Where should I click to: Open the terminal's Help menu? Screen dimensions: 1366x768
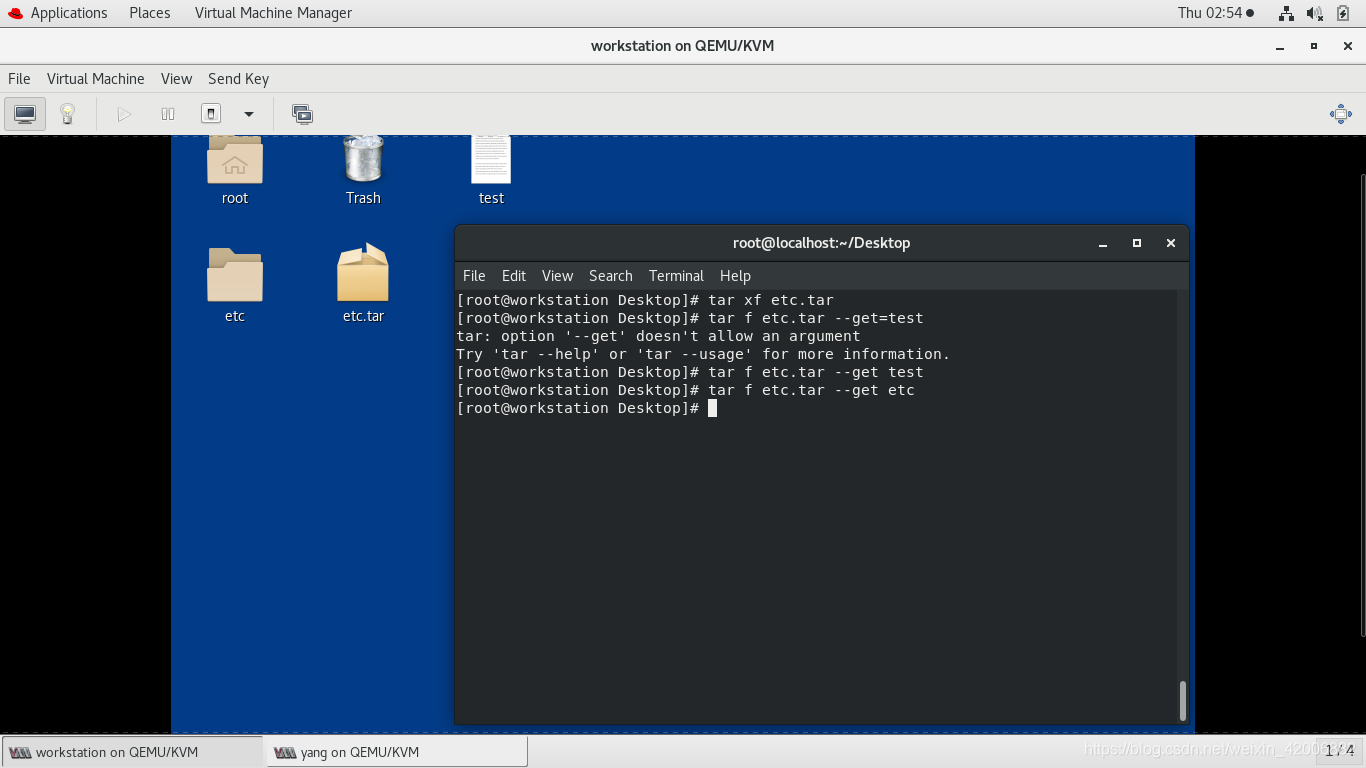735,276
